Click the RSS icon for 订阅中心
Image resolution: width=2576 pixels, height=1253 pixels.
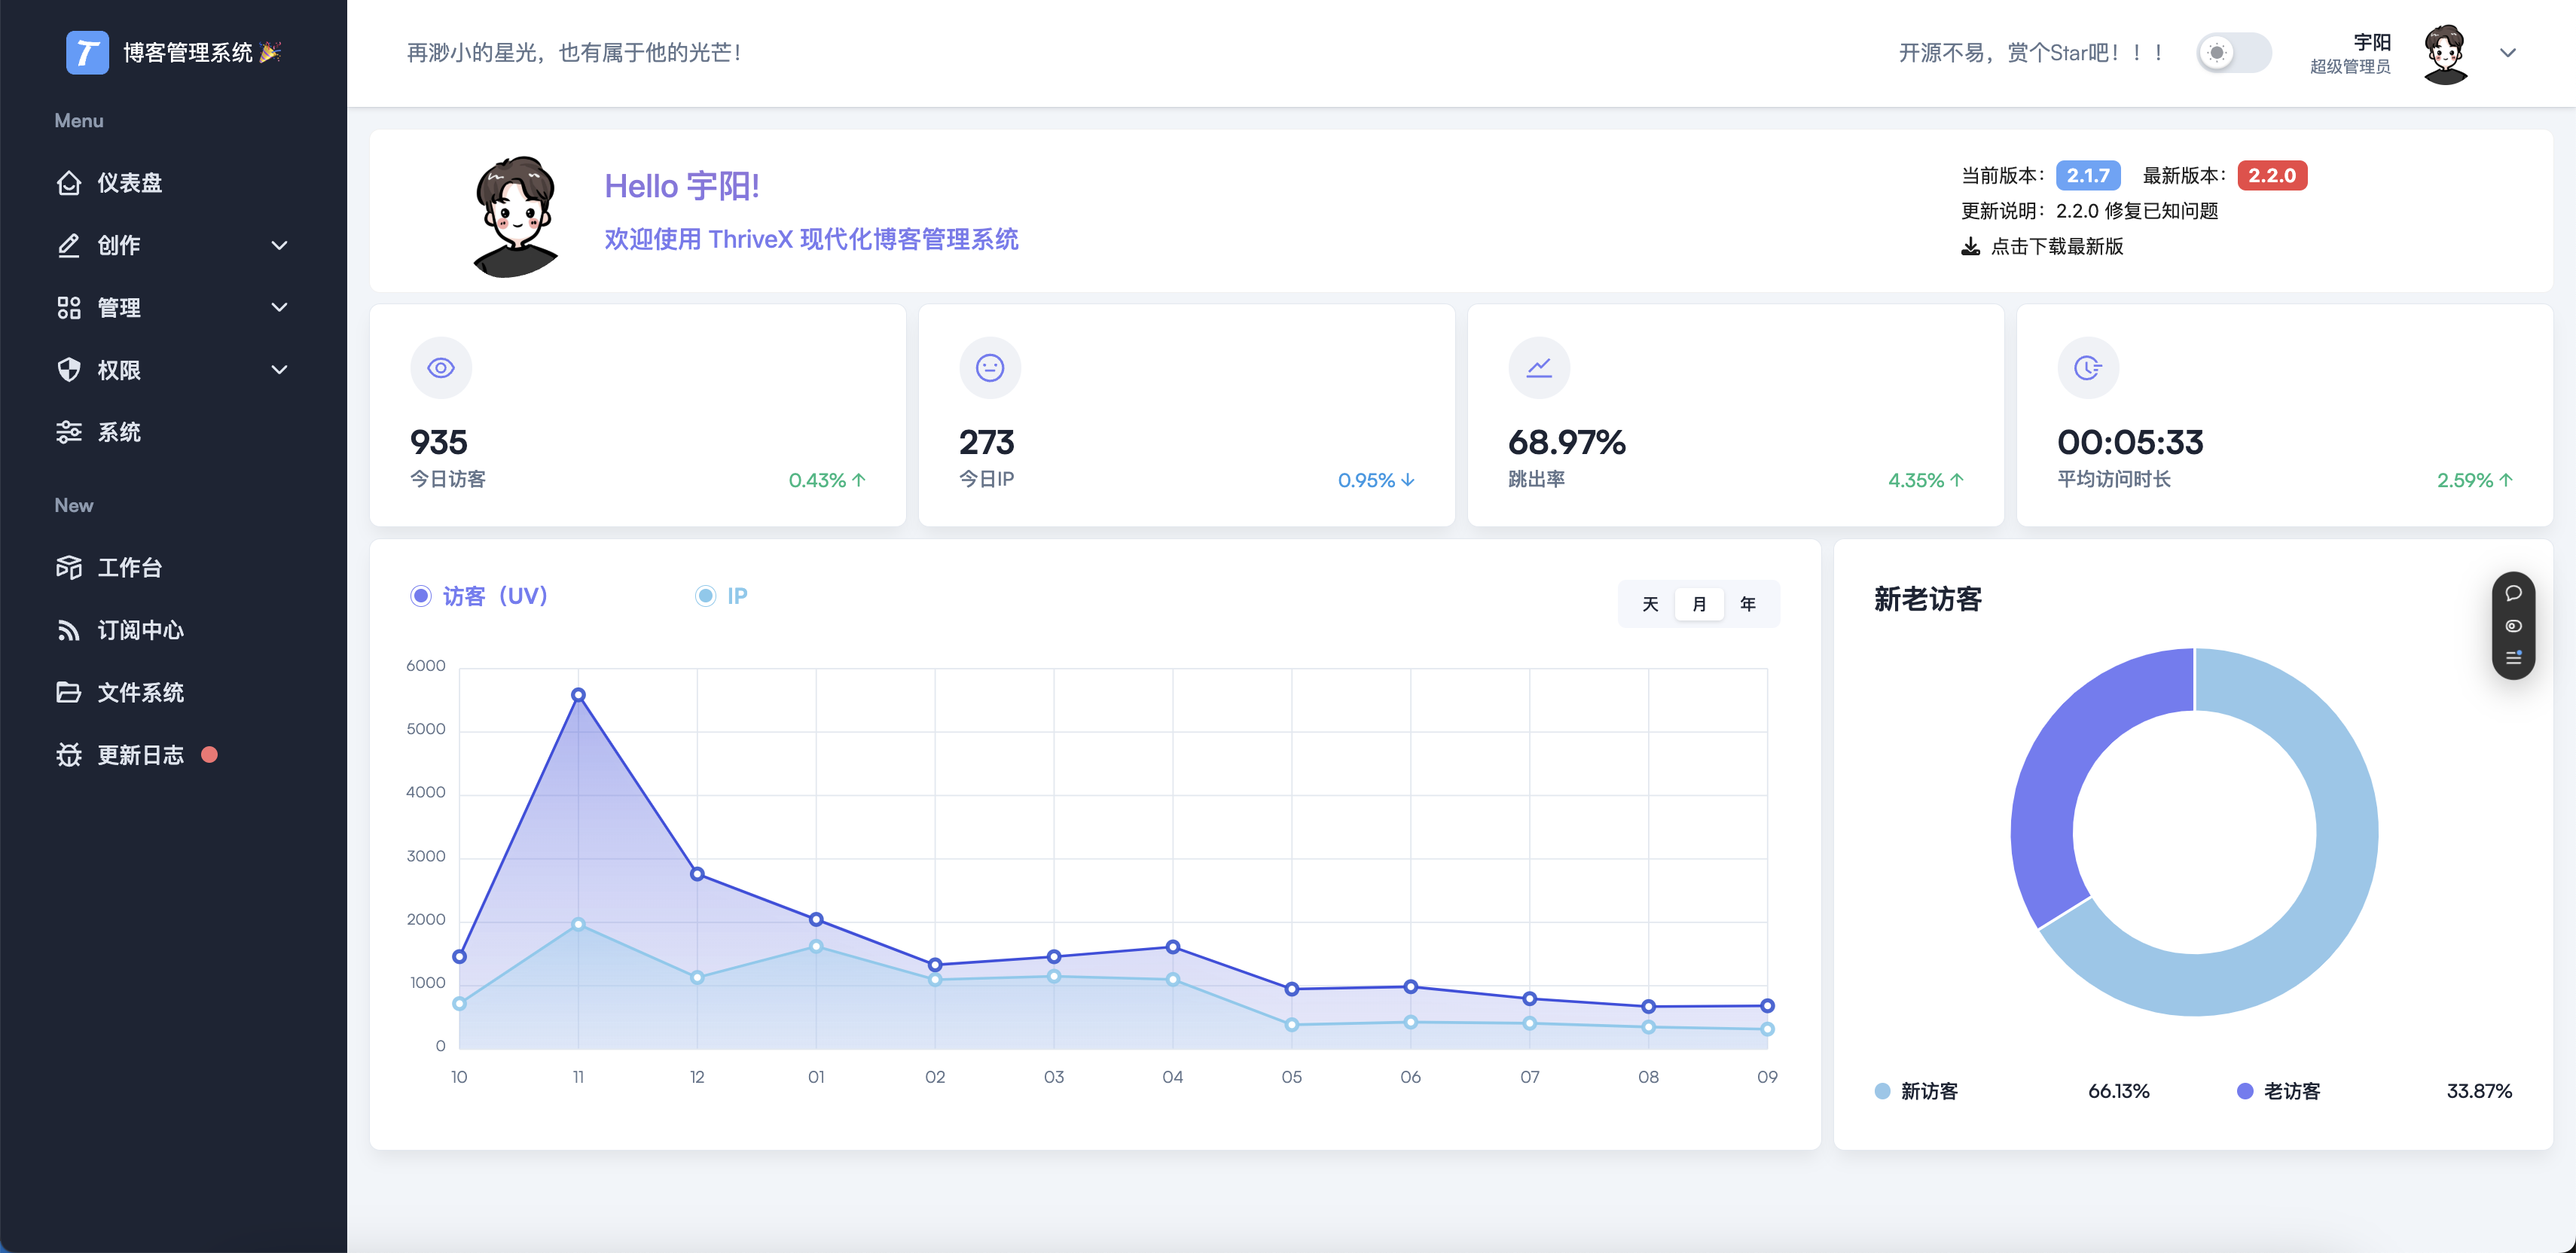(68, 630)
